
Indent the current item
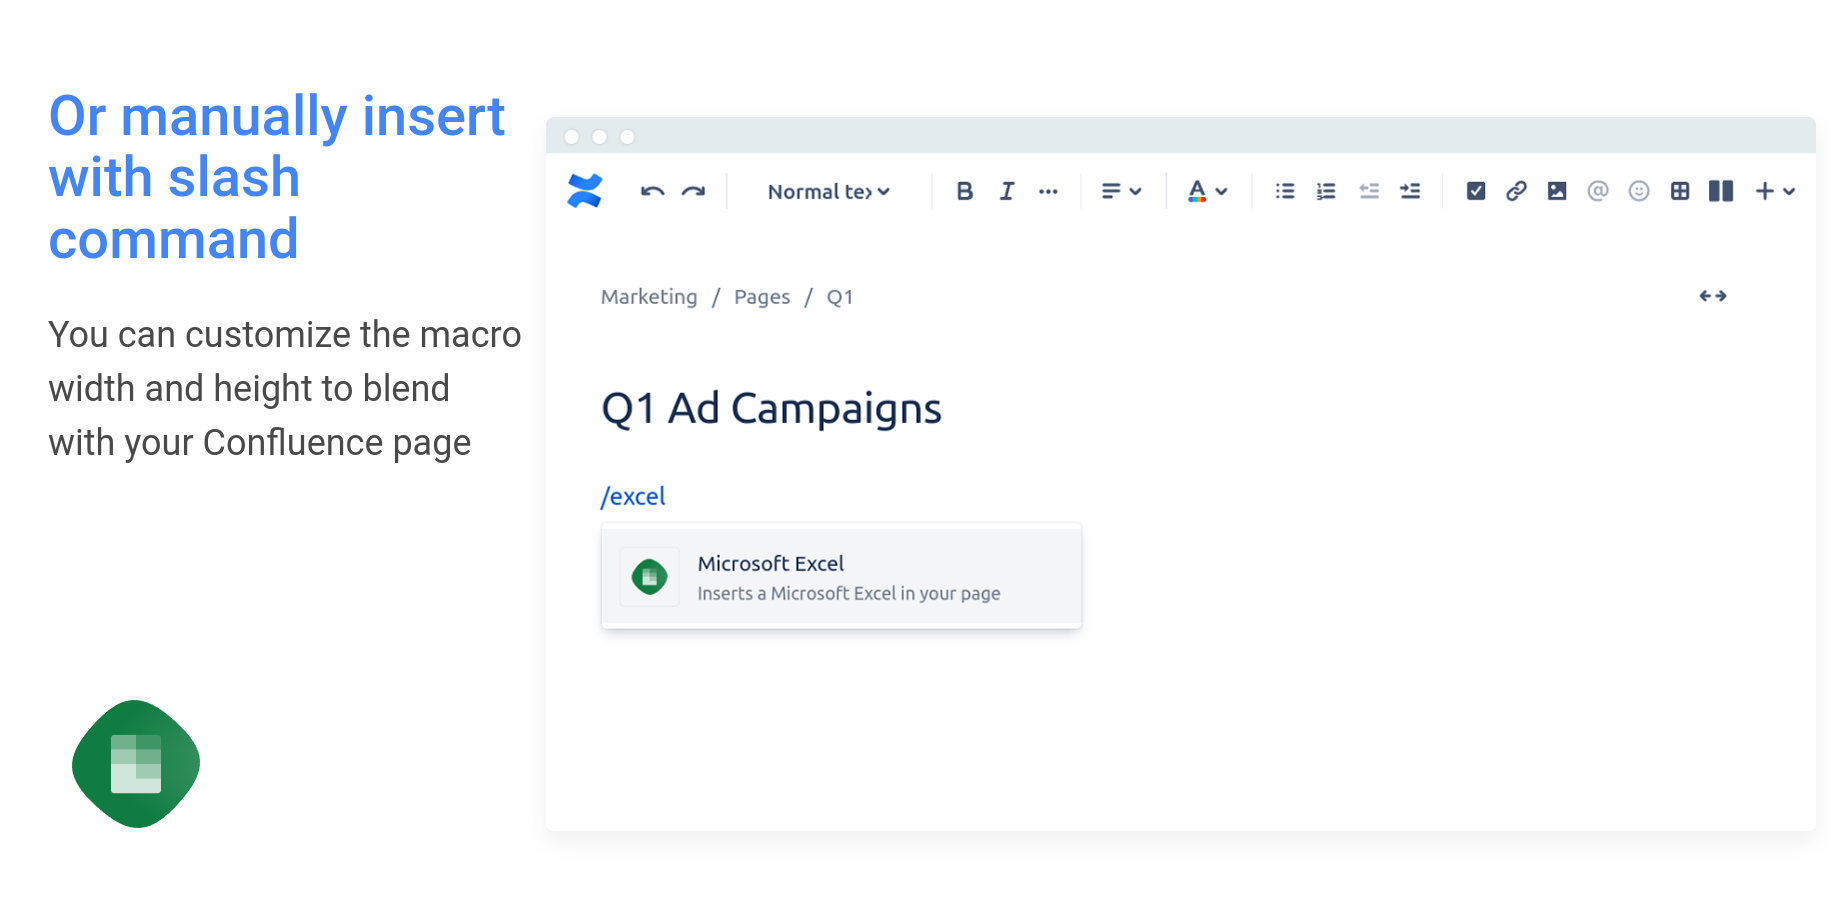coord(1410,191)
